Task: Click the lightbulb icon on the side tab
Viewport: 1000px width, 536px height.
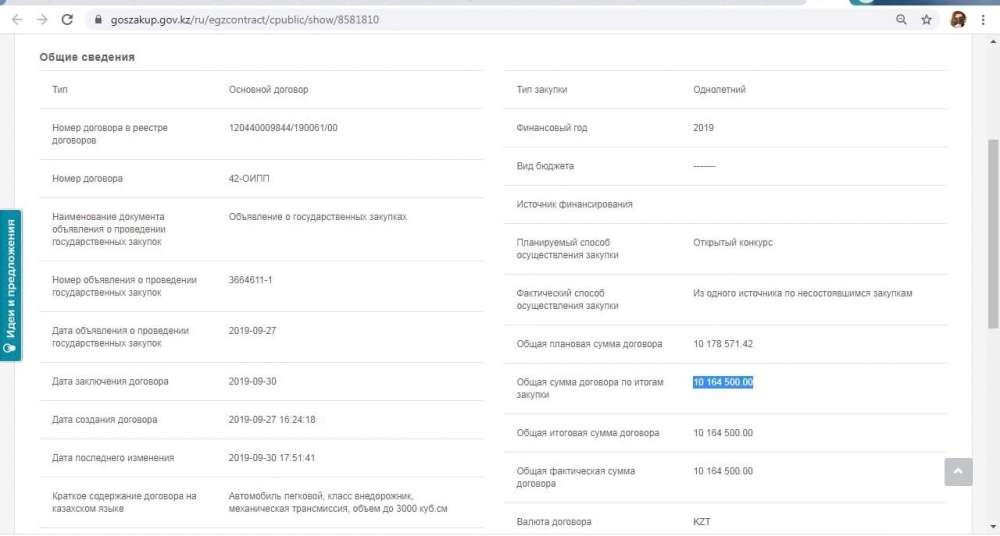Action: pos(11,349)
